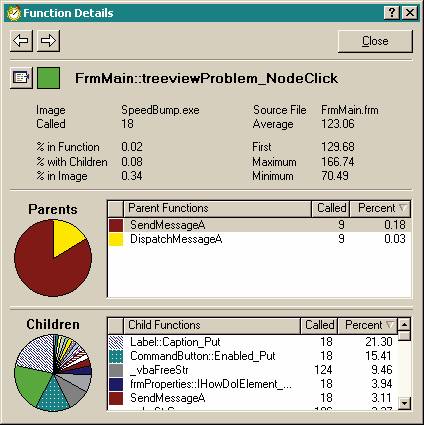The width and height of the screenshot is (424, 425).
Task: Select the SendMessageA parent function row
Action: (259, 225)
